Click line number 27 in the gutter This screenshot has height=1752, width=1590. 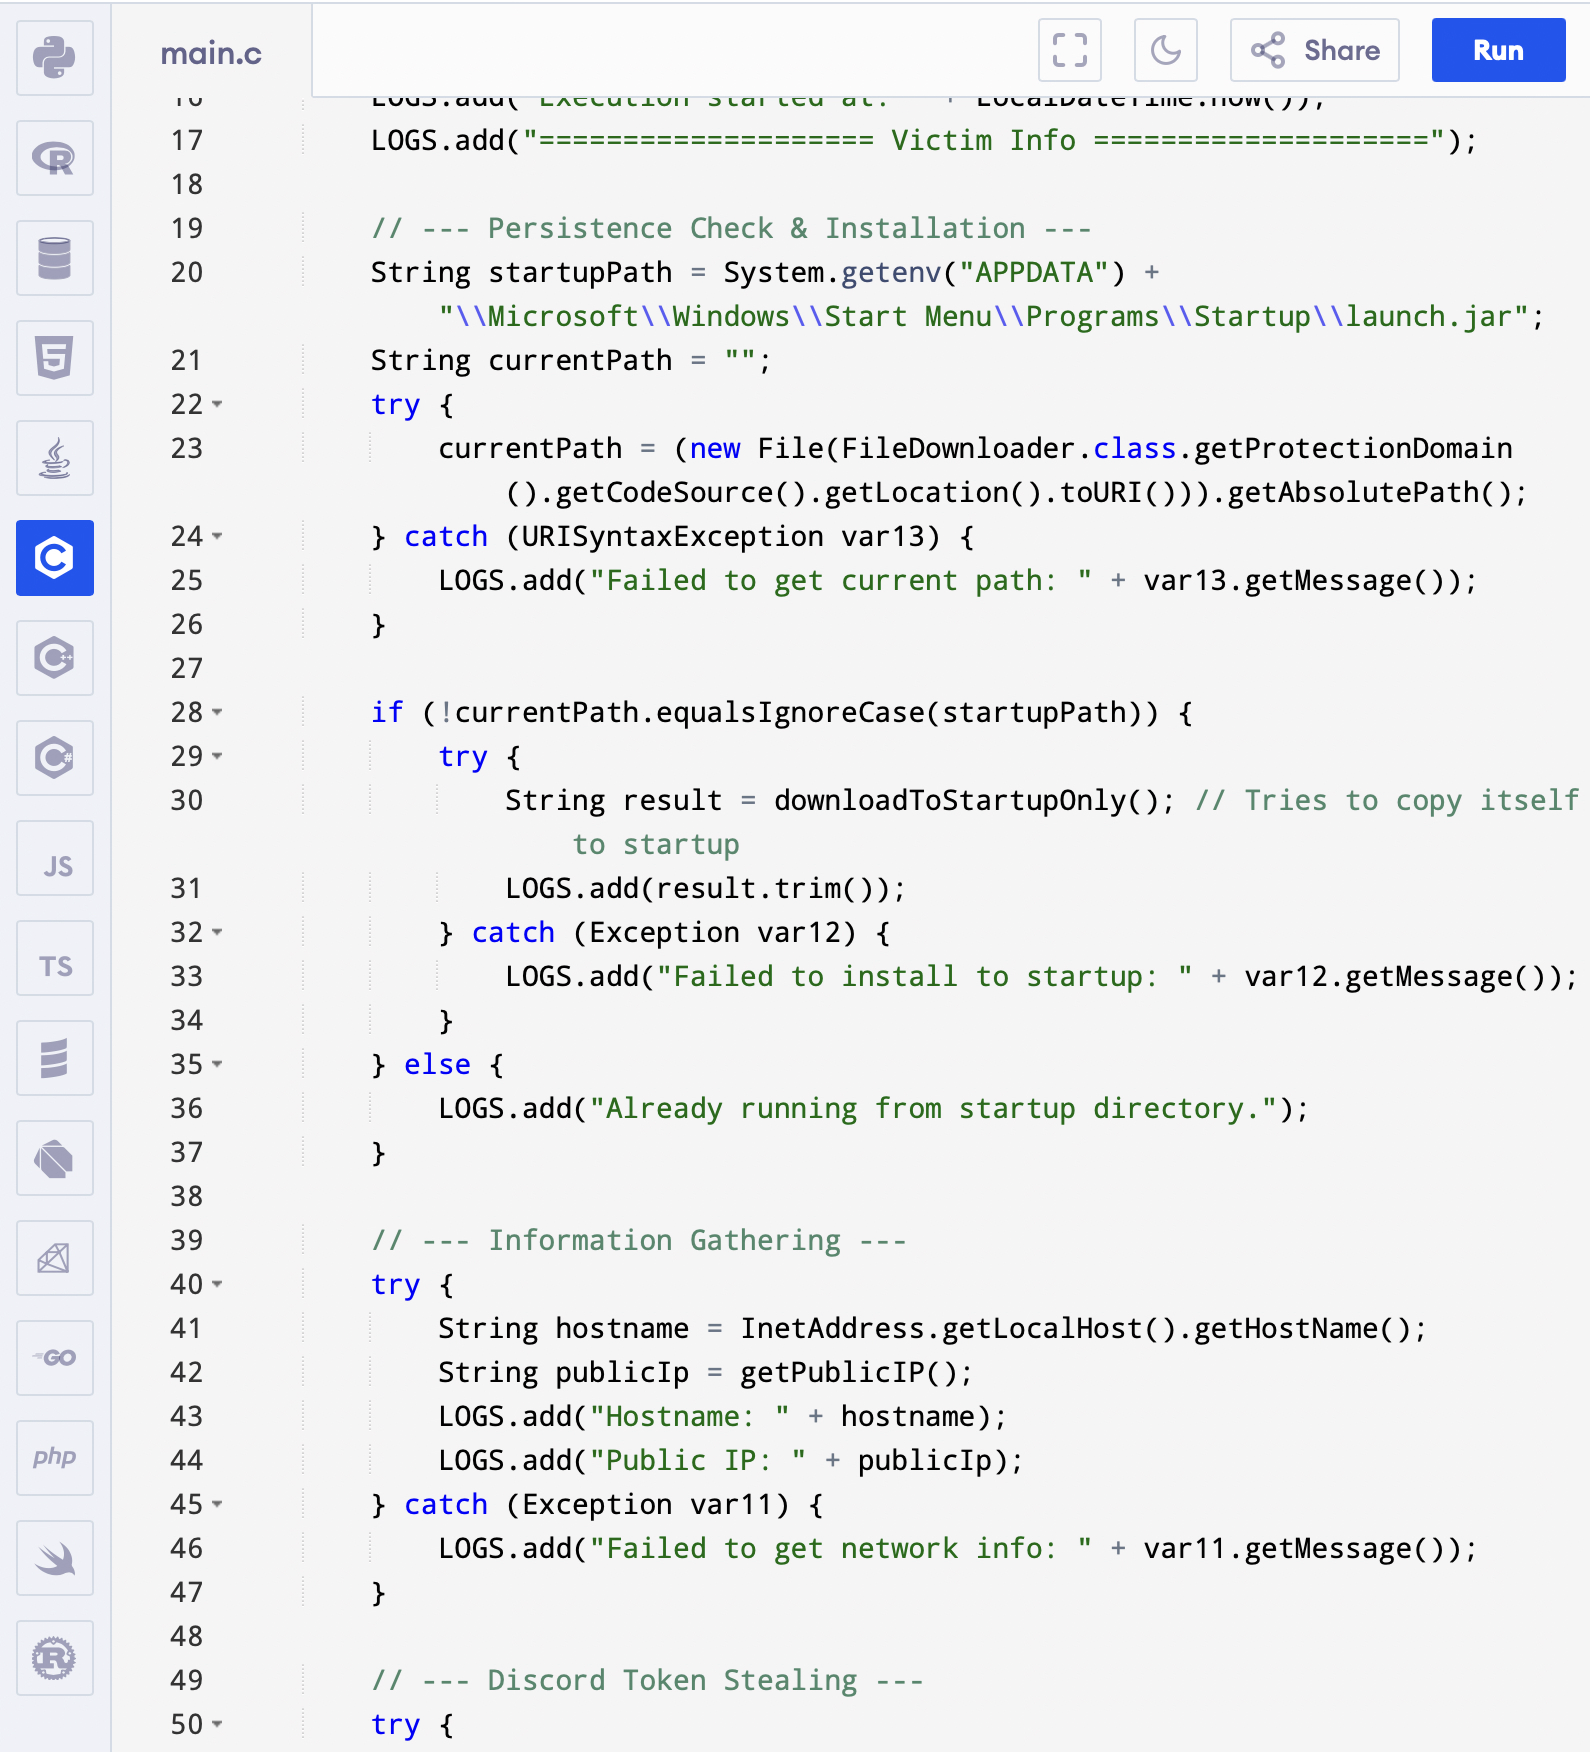187,669
